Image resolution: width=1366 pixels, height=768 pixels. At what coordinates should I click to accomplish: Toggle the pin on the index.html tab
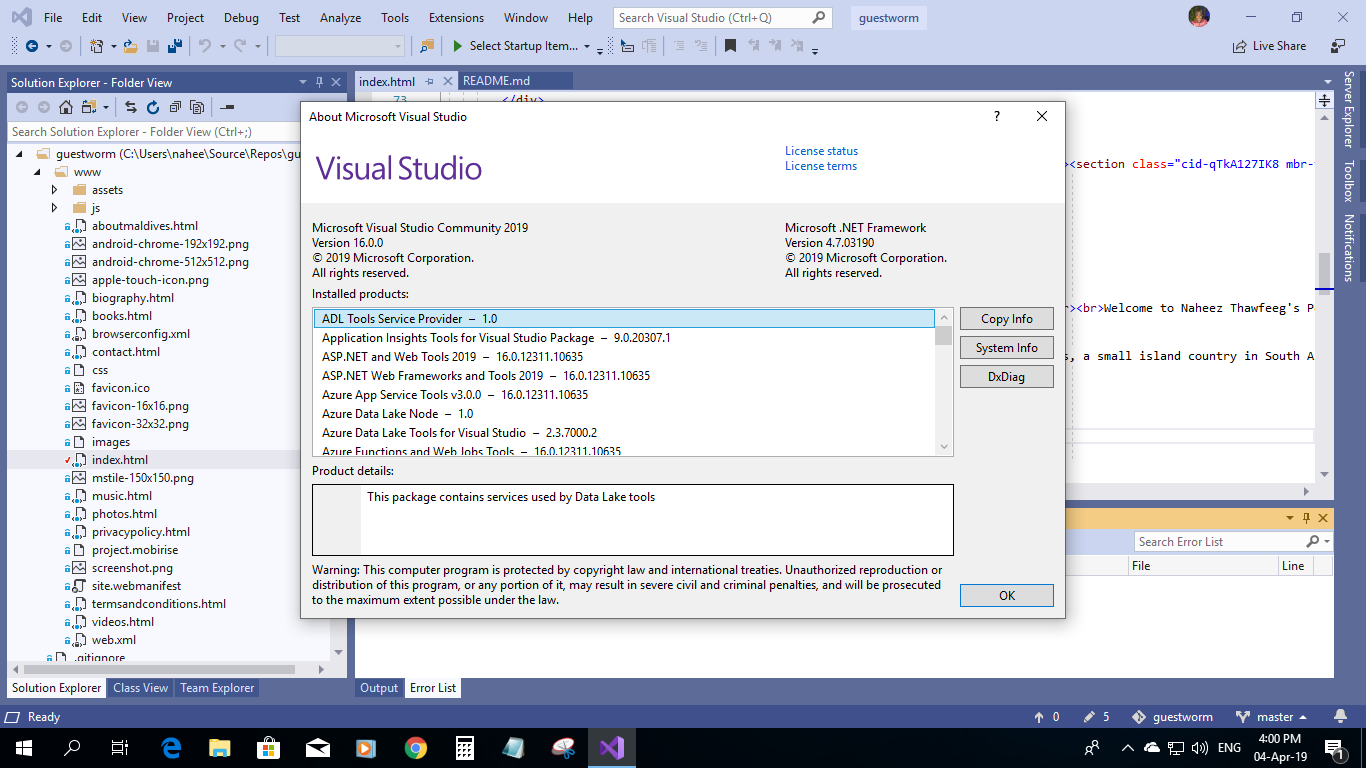coord(429,81)
